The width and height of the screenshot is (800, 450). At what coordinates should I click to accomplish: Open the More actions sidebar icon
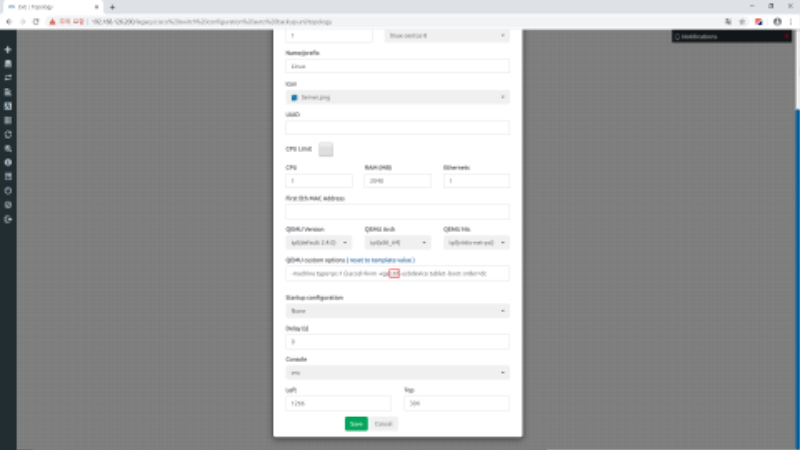click(x=8, y=120)
